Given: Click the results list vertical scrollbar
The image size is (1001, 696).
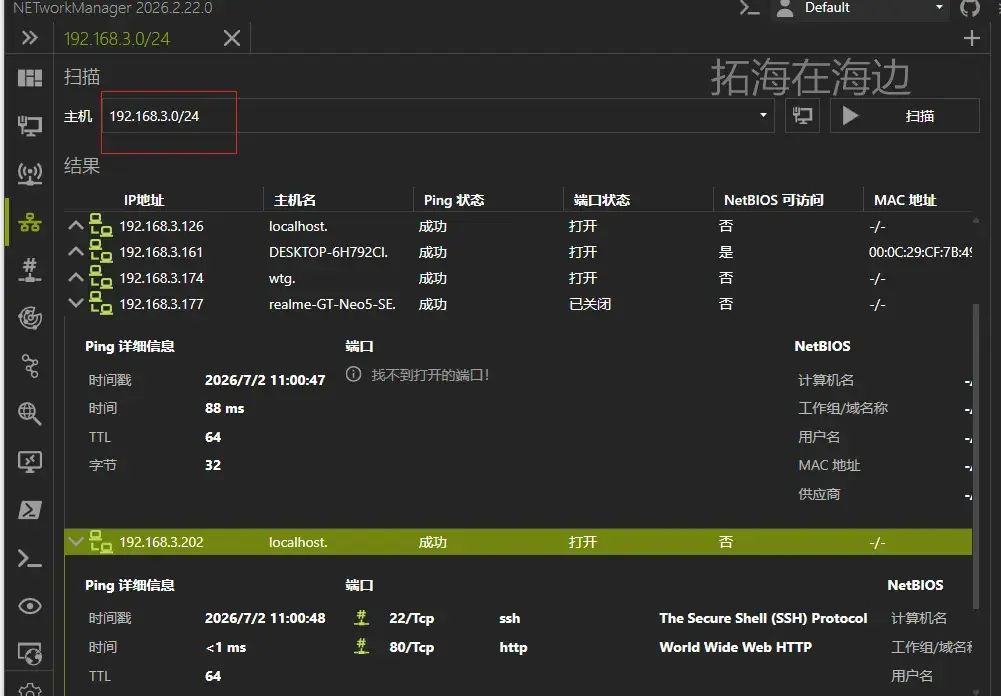Looking at the screenshot, I should pos(975,456).
